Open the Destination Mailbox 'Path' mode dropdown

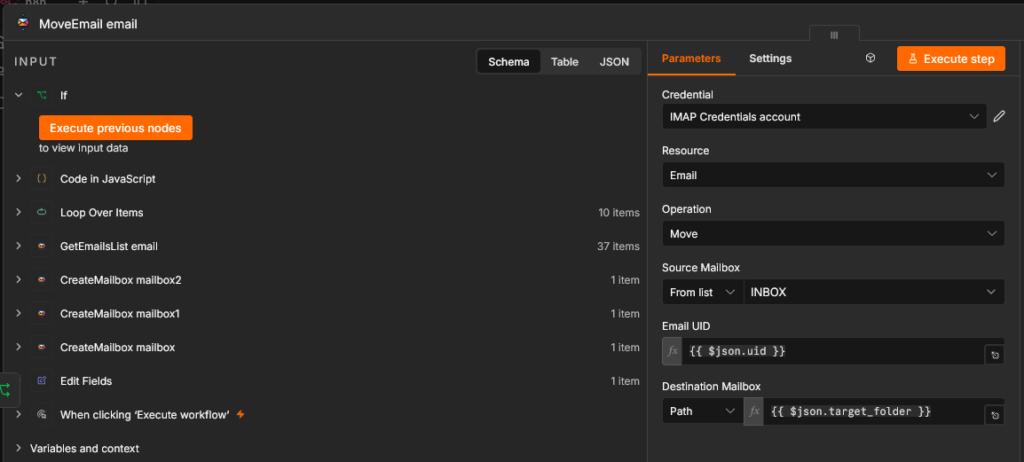click(x=703, y=412)
